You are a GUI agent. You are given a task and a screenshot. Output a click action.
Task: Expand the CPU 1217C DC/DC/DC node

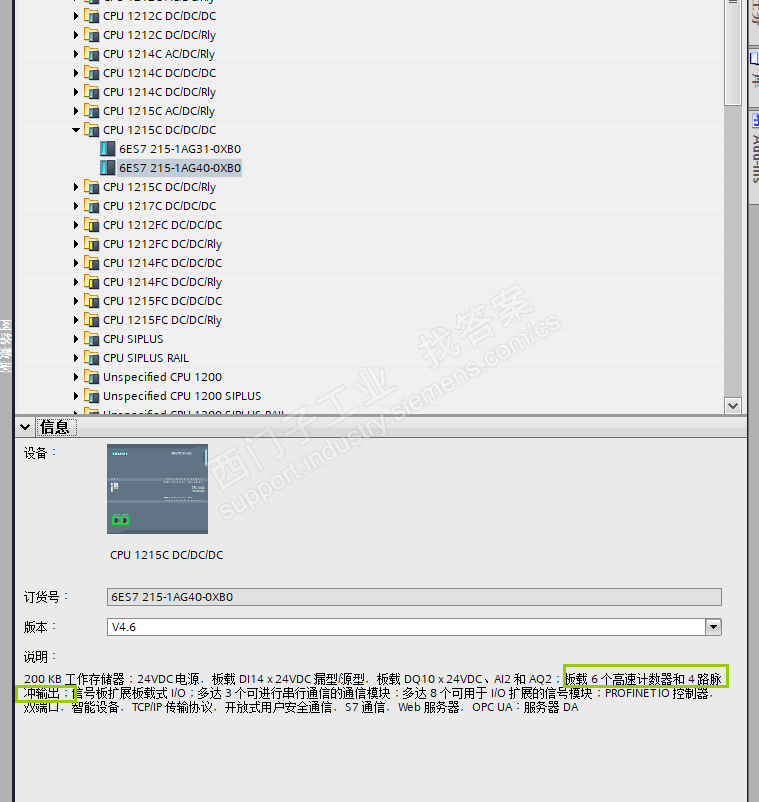coord(76,206)
